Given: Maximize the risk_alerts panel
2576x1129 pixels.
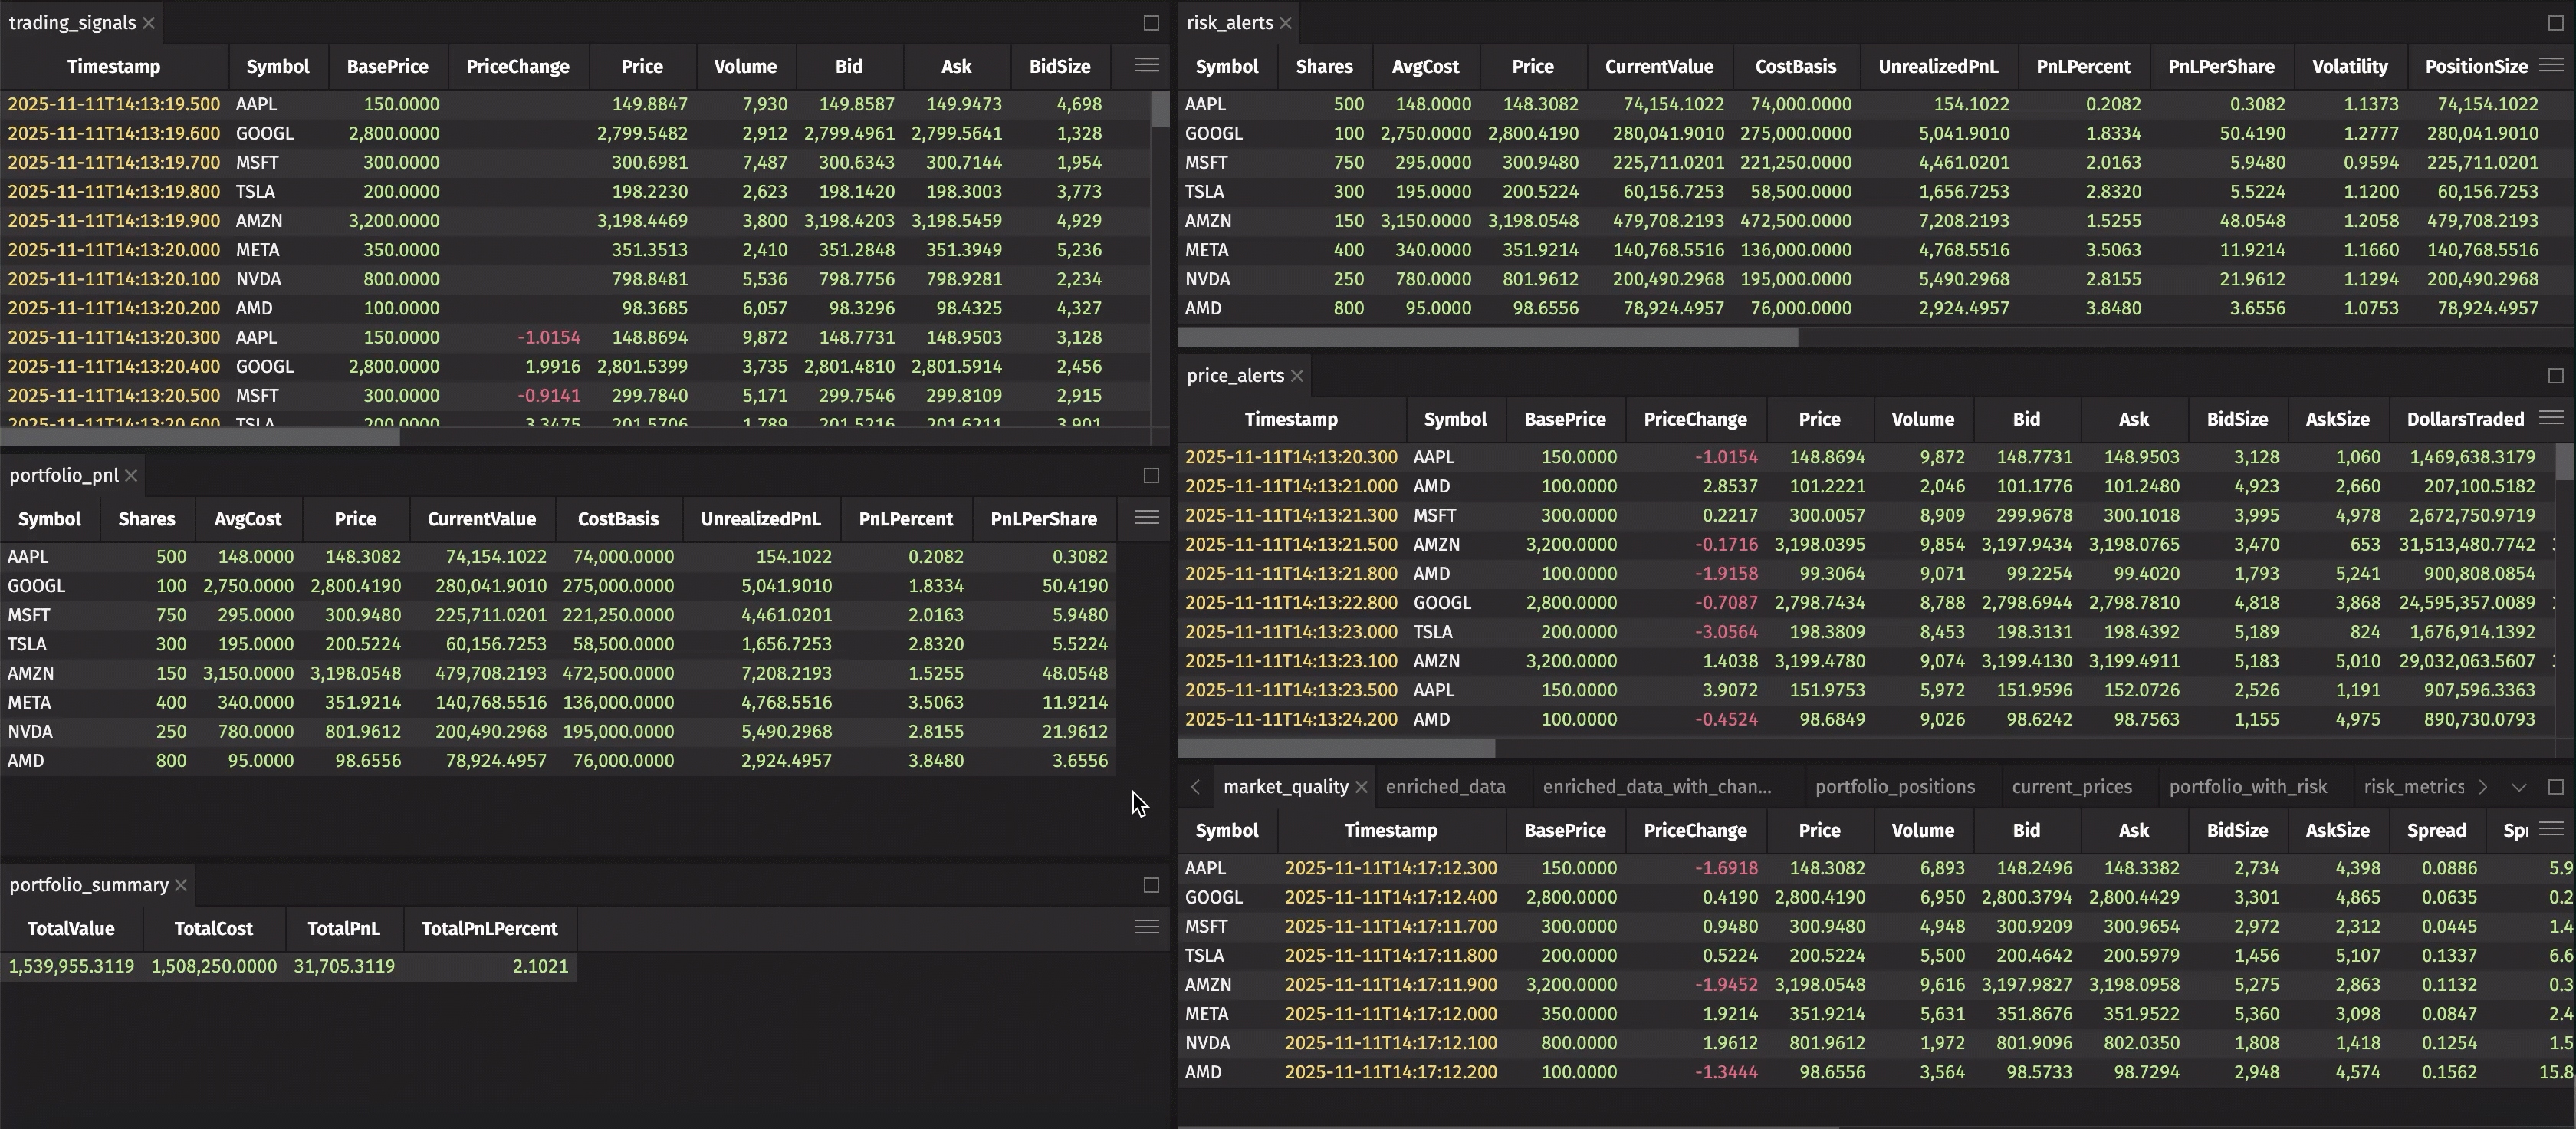Looking at the screenshot, I should click(x=2556, y=22).
